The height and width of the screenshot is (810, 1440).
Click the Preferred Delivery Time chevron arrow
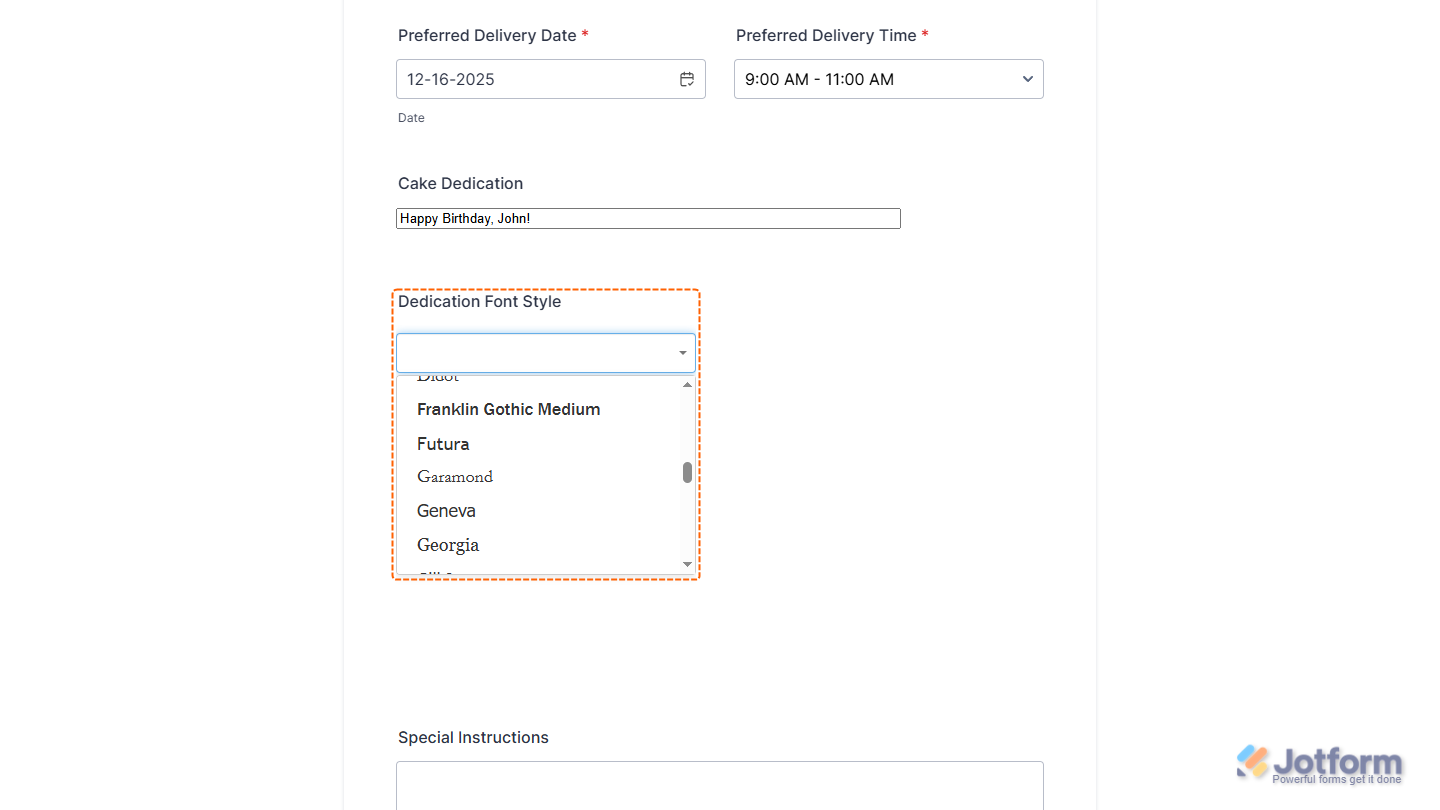(x=1027, y=79)
